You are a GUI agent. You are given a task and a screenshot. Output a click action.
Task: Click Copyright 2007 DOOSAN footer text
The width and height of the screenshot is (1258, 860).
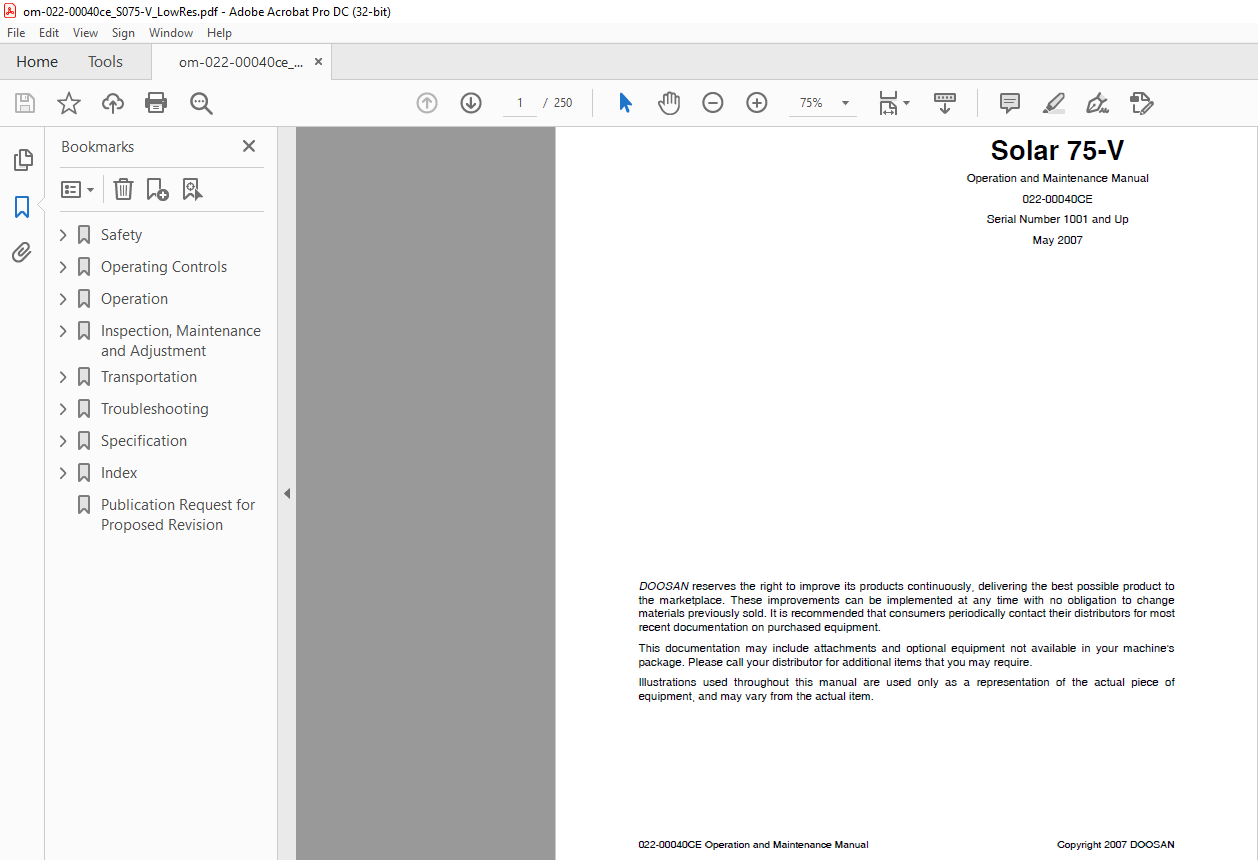(1116, 845)
